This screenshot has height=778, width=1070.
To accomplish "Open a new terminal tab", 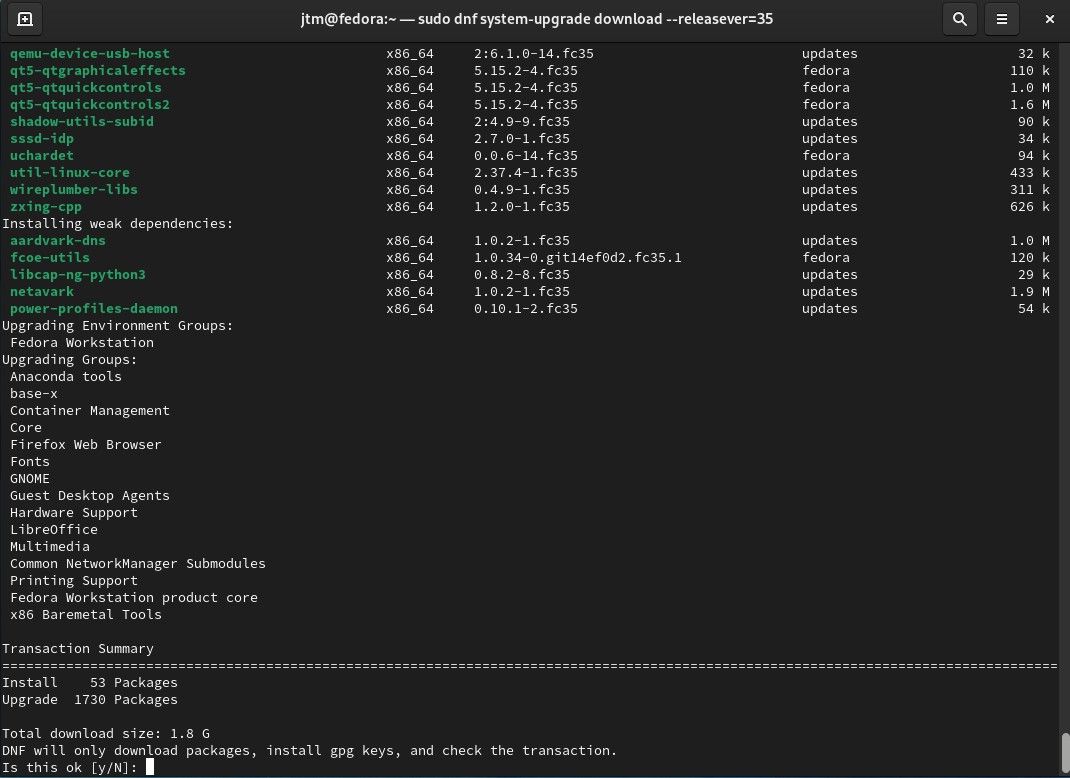I will coord(25,19).
